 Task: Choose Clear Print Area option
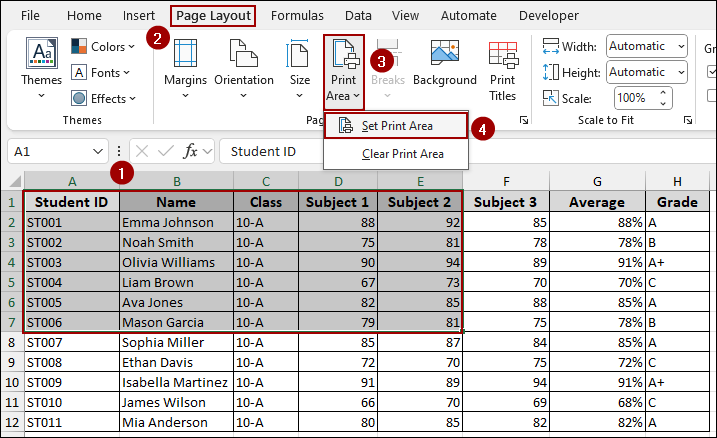[402, 154]
